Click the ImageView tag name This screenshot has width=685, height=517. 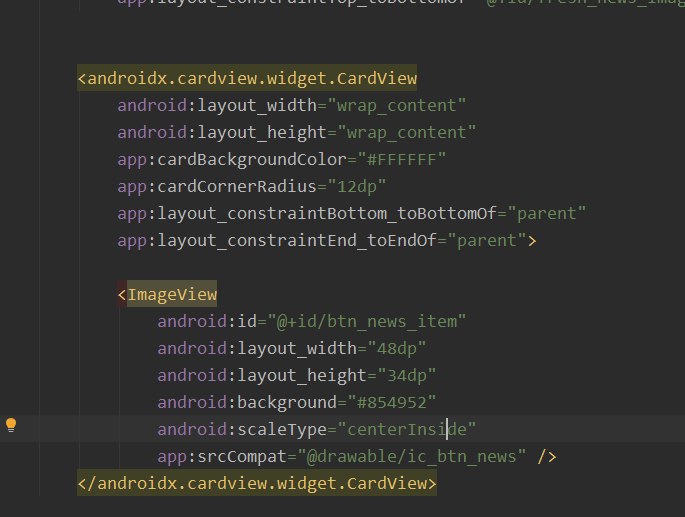point(172,295)
